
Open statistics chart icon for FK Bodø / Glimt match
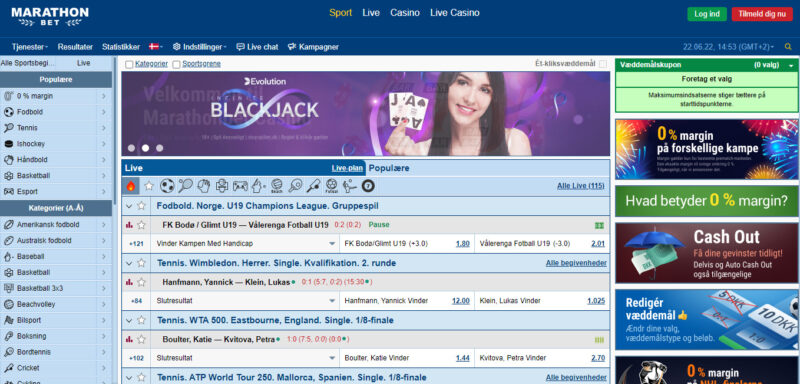pos(129,225)
